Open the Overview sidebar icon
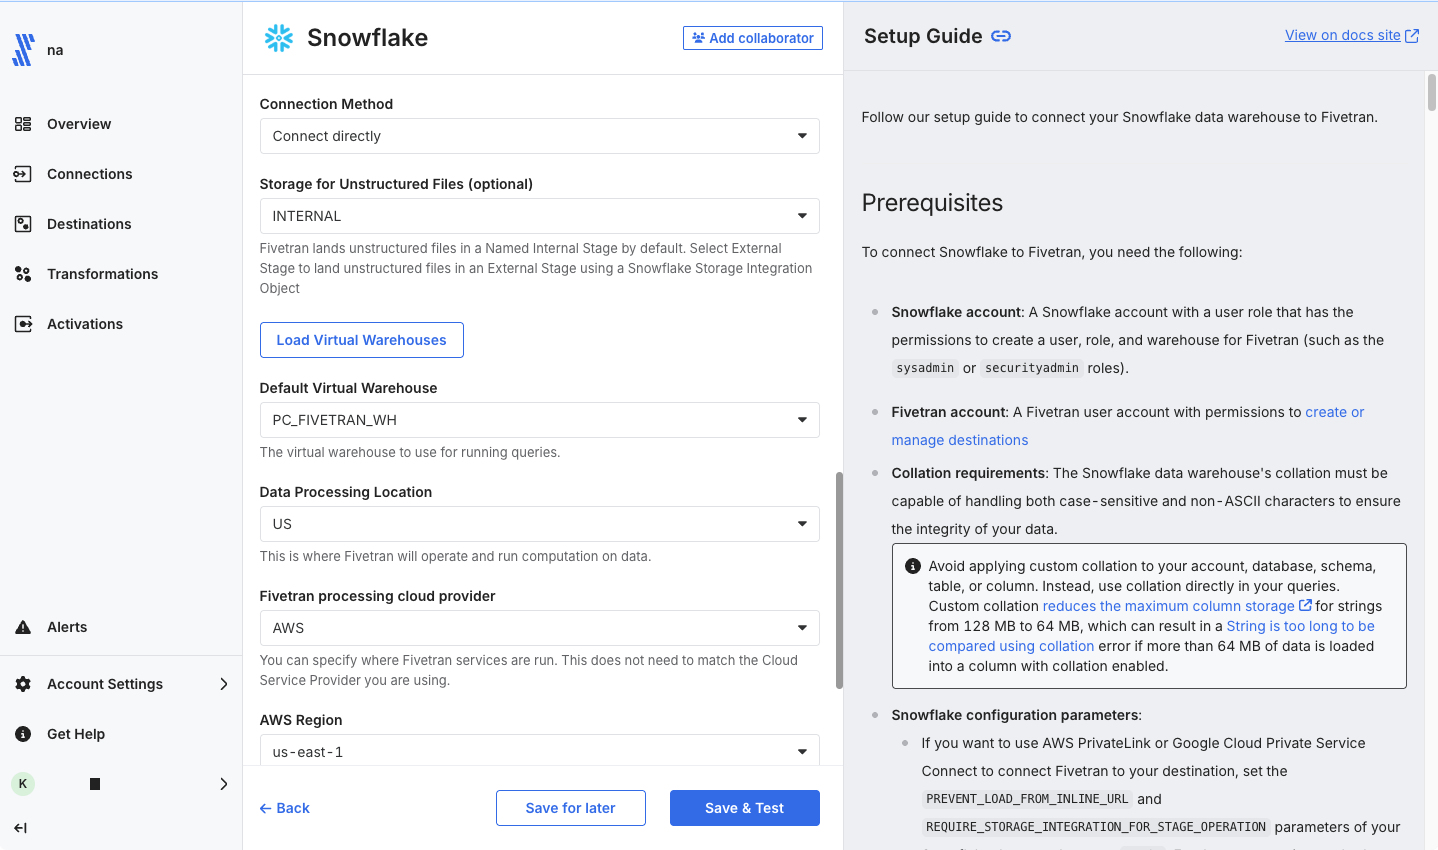 (23, 124)
